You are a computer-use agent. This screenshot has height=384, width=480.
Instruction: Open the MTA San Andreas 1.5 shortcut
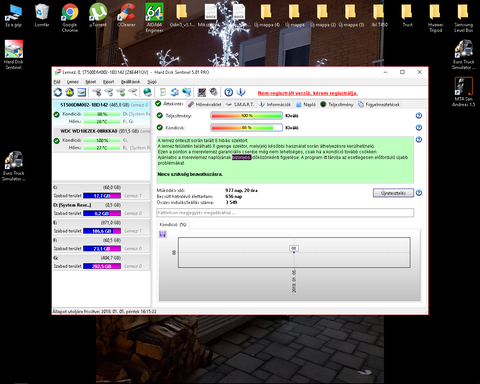(x=463, y=92)
